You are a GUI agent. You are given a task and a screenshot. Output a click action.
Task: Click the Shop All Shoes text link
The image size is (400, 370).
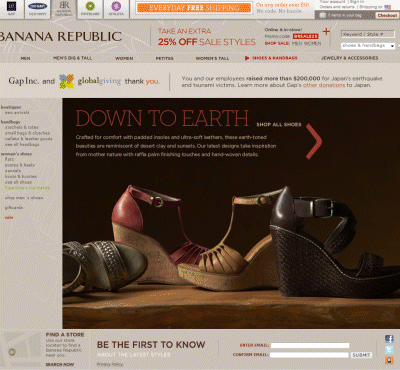point(279,124)
